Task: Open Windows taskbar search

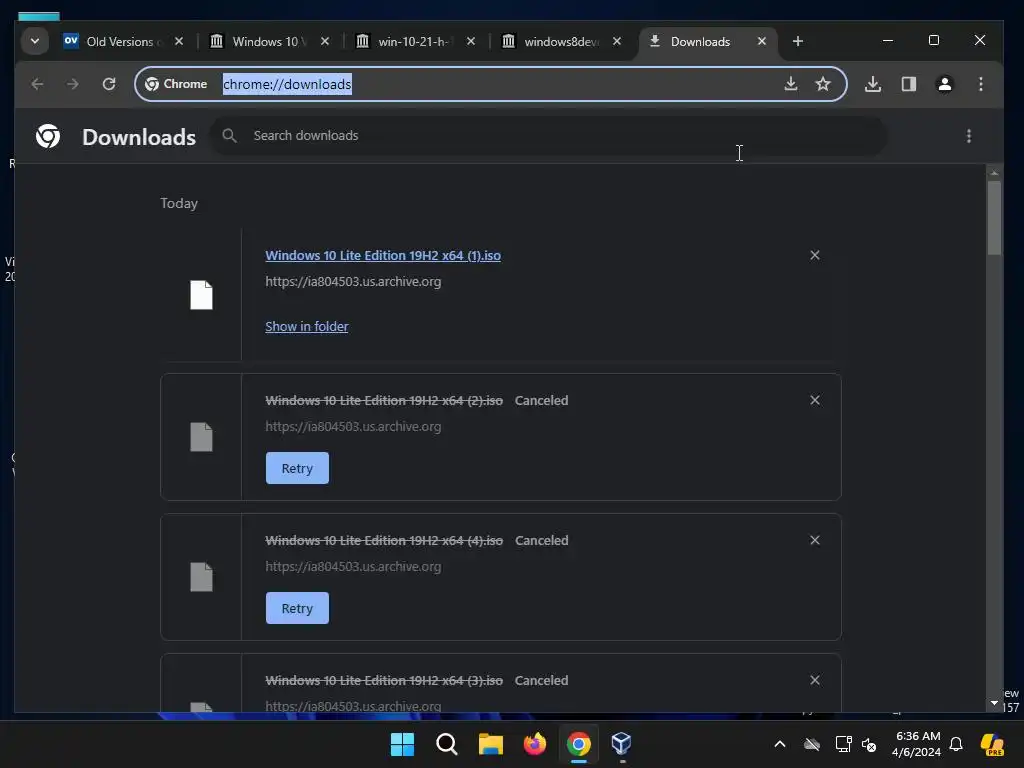Action: (x=447, y=744)
